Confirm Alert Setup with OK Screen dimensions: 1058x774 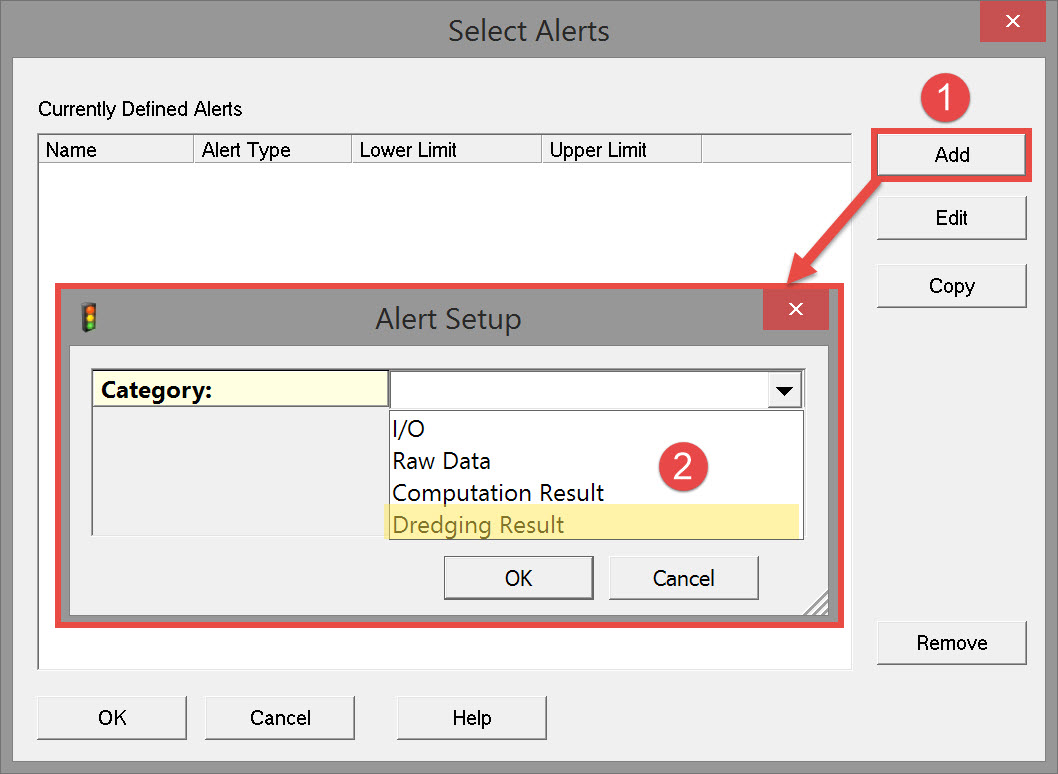click(518, 578)
